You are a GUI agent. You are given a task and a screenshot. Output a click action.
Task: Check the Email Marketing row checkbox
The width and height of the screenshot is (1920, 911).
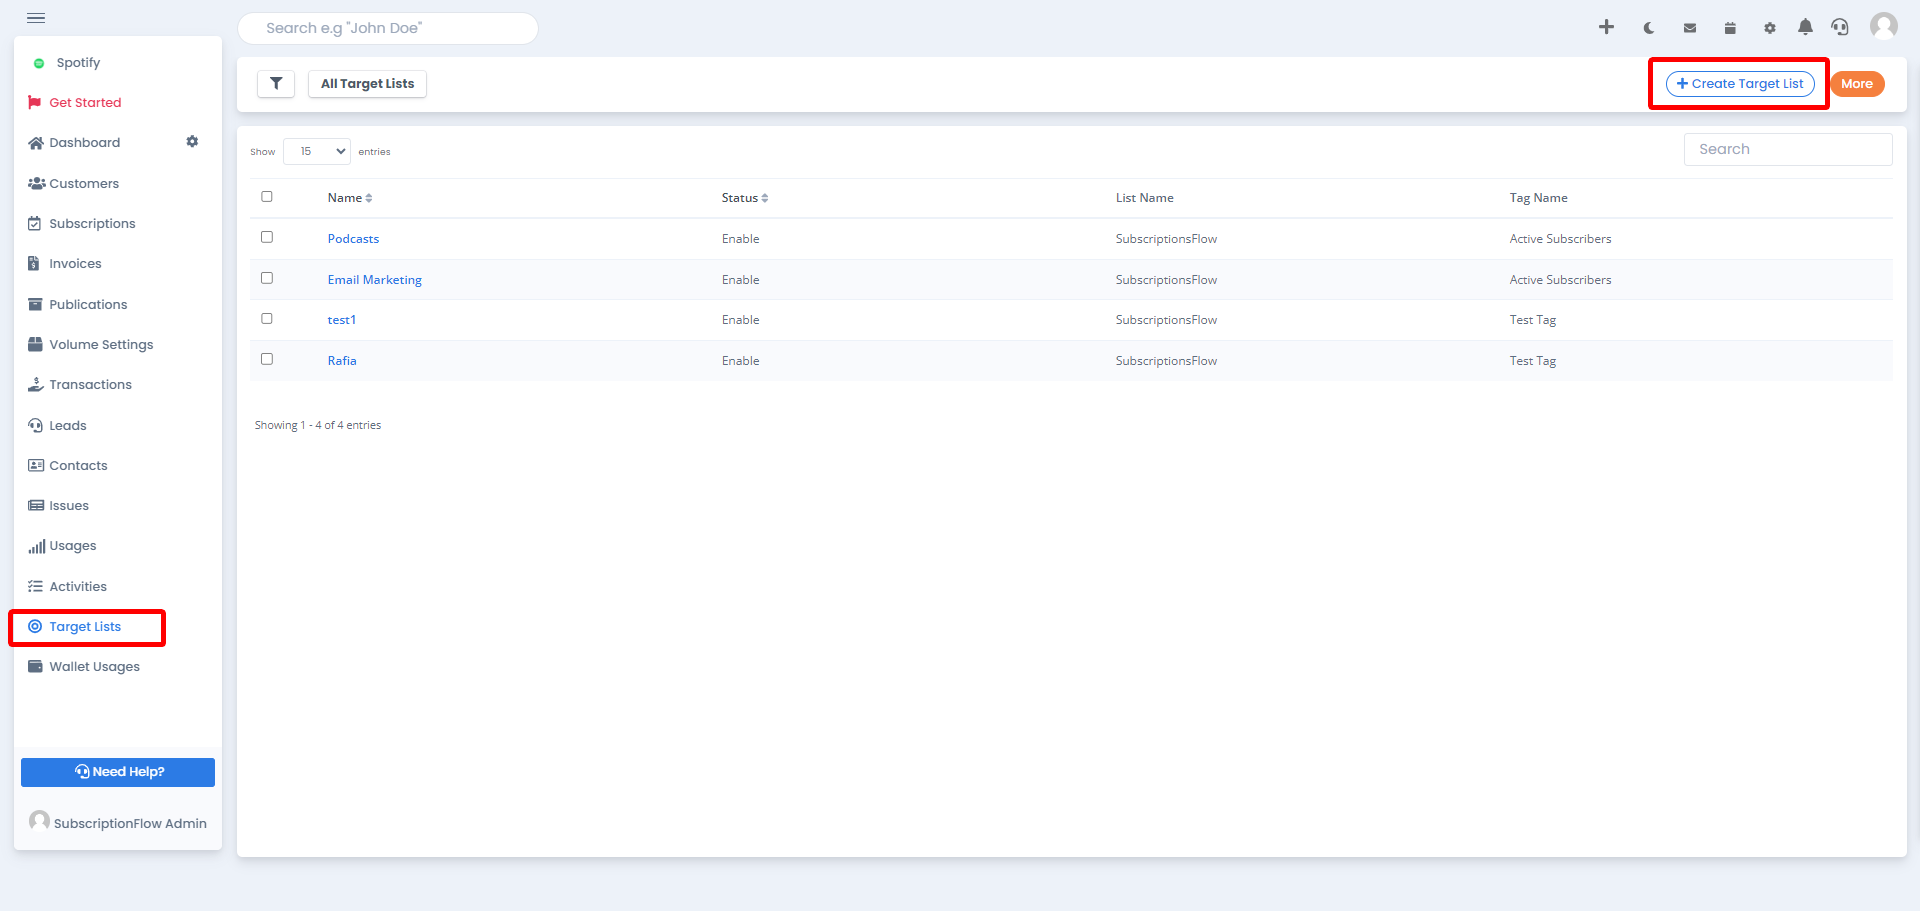[267, 278]
